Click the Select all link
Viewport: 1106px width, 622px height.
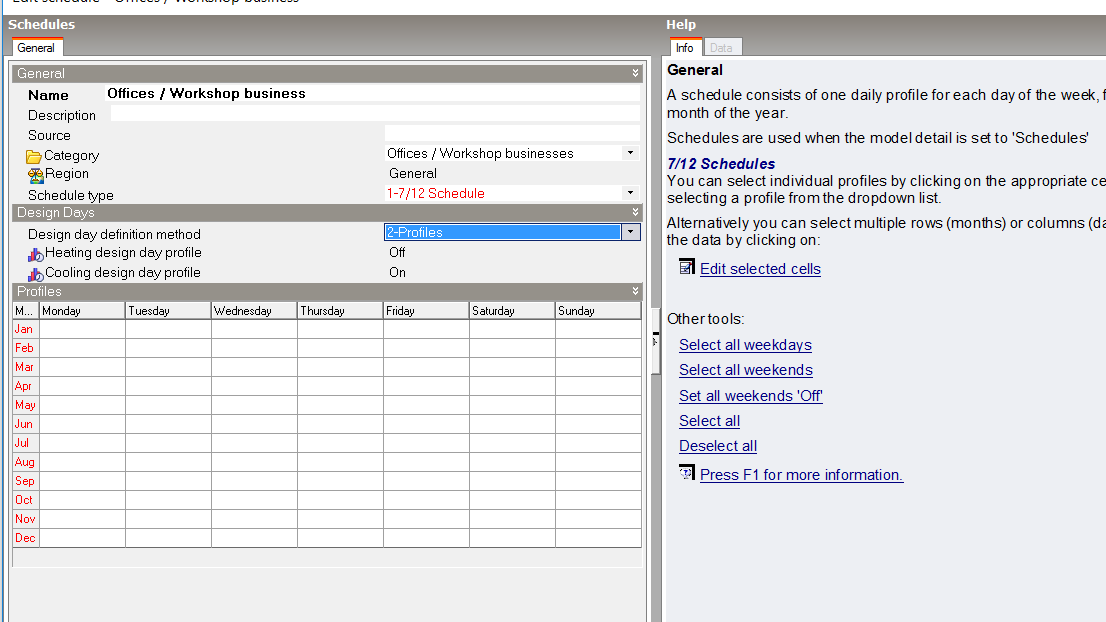710,421
